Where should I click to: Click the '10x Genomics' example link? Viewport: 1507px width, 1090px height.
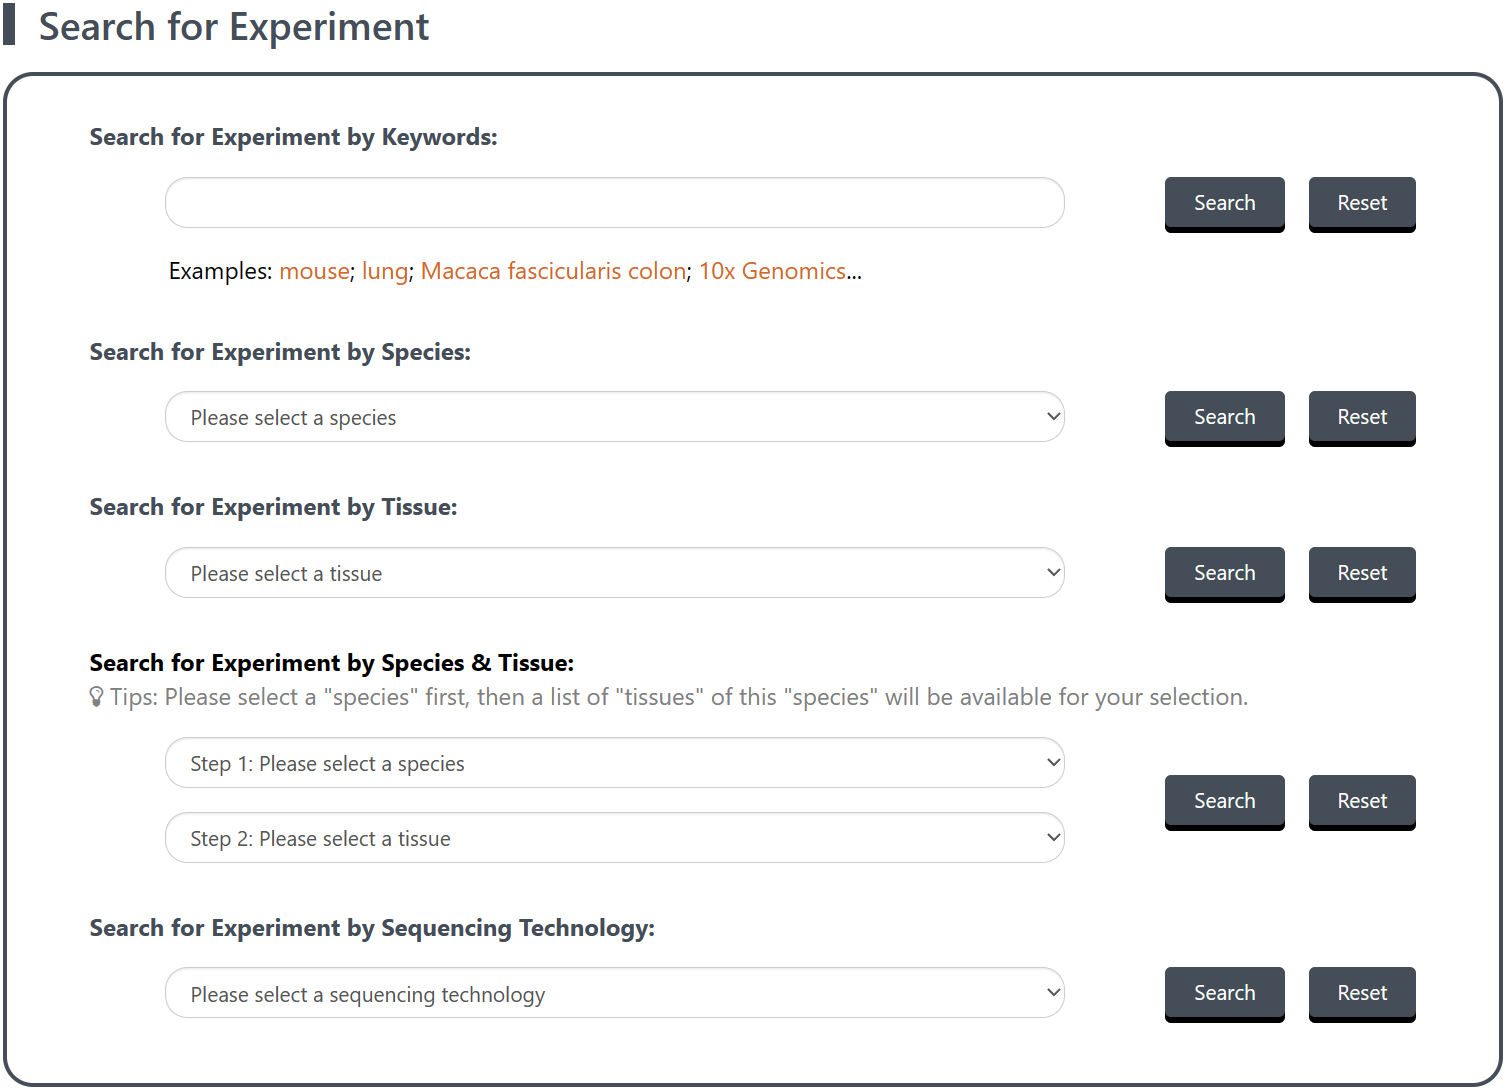(772, 271)
